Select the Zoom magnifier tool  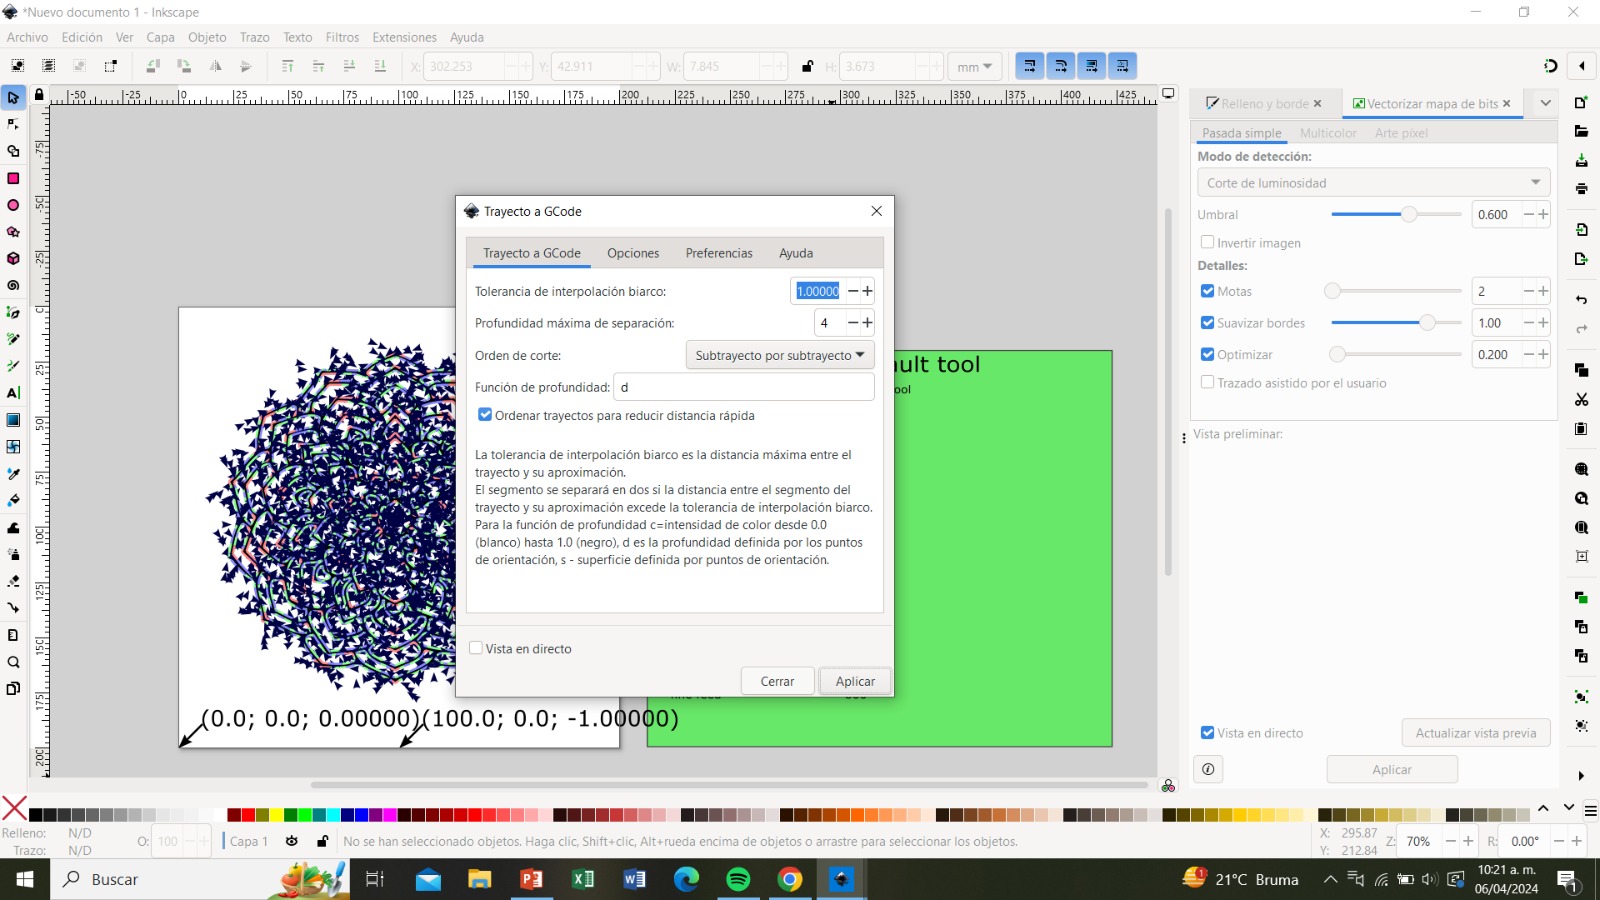(13, 662)
